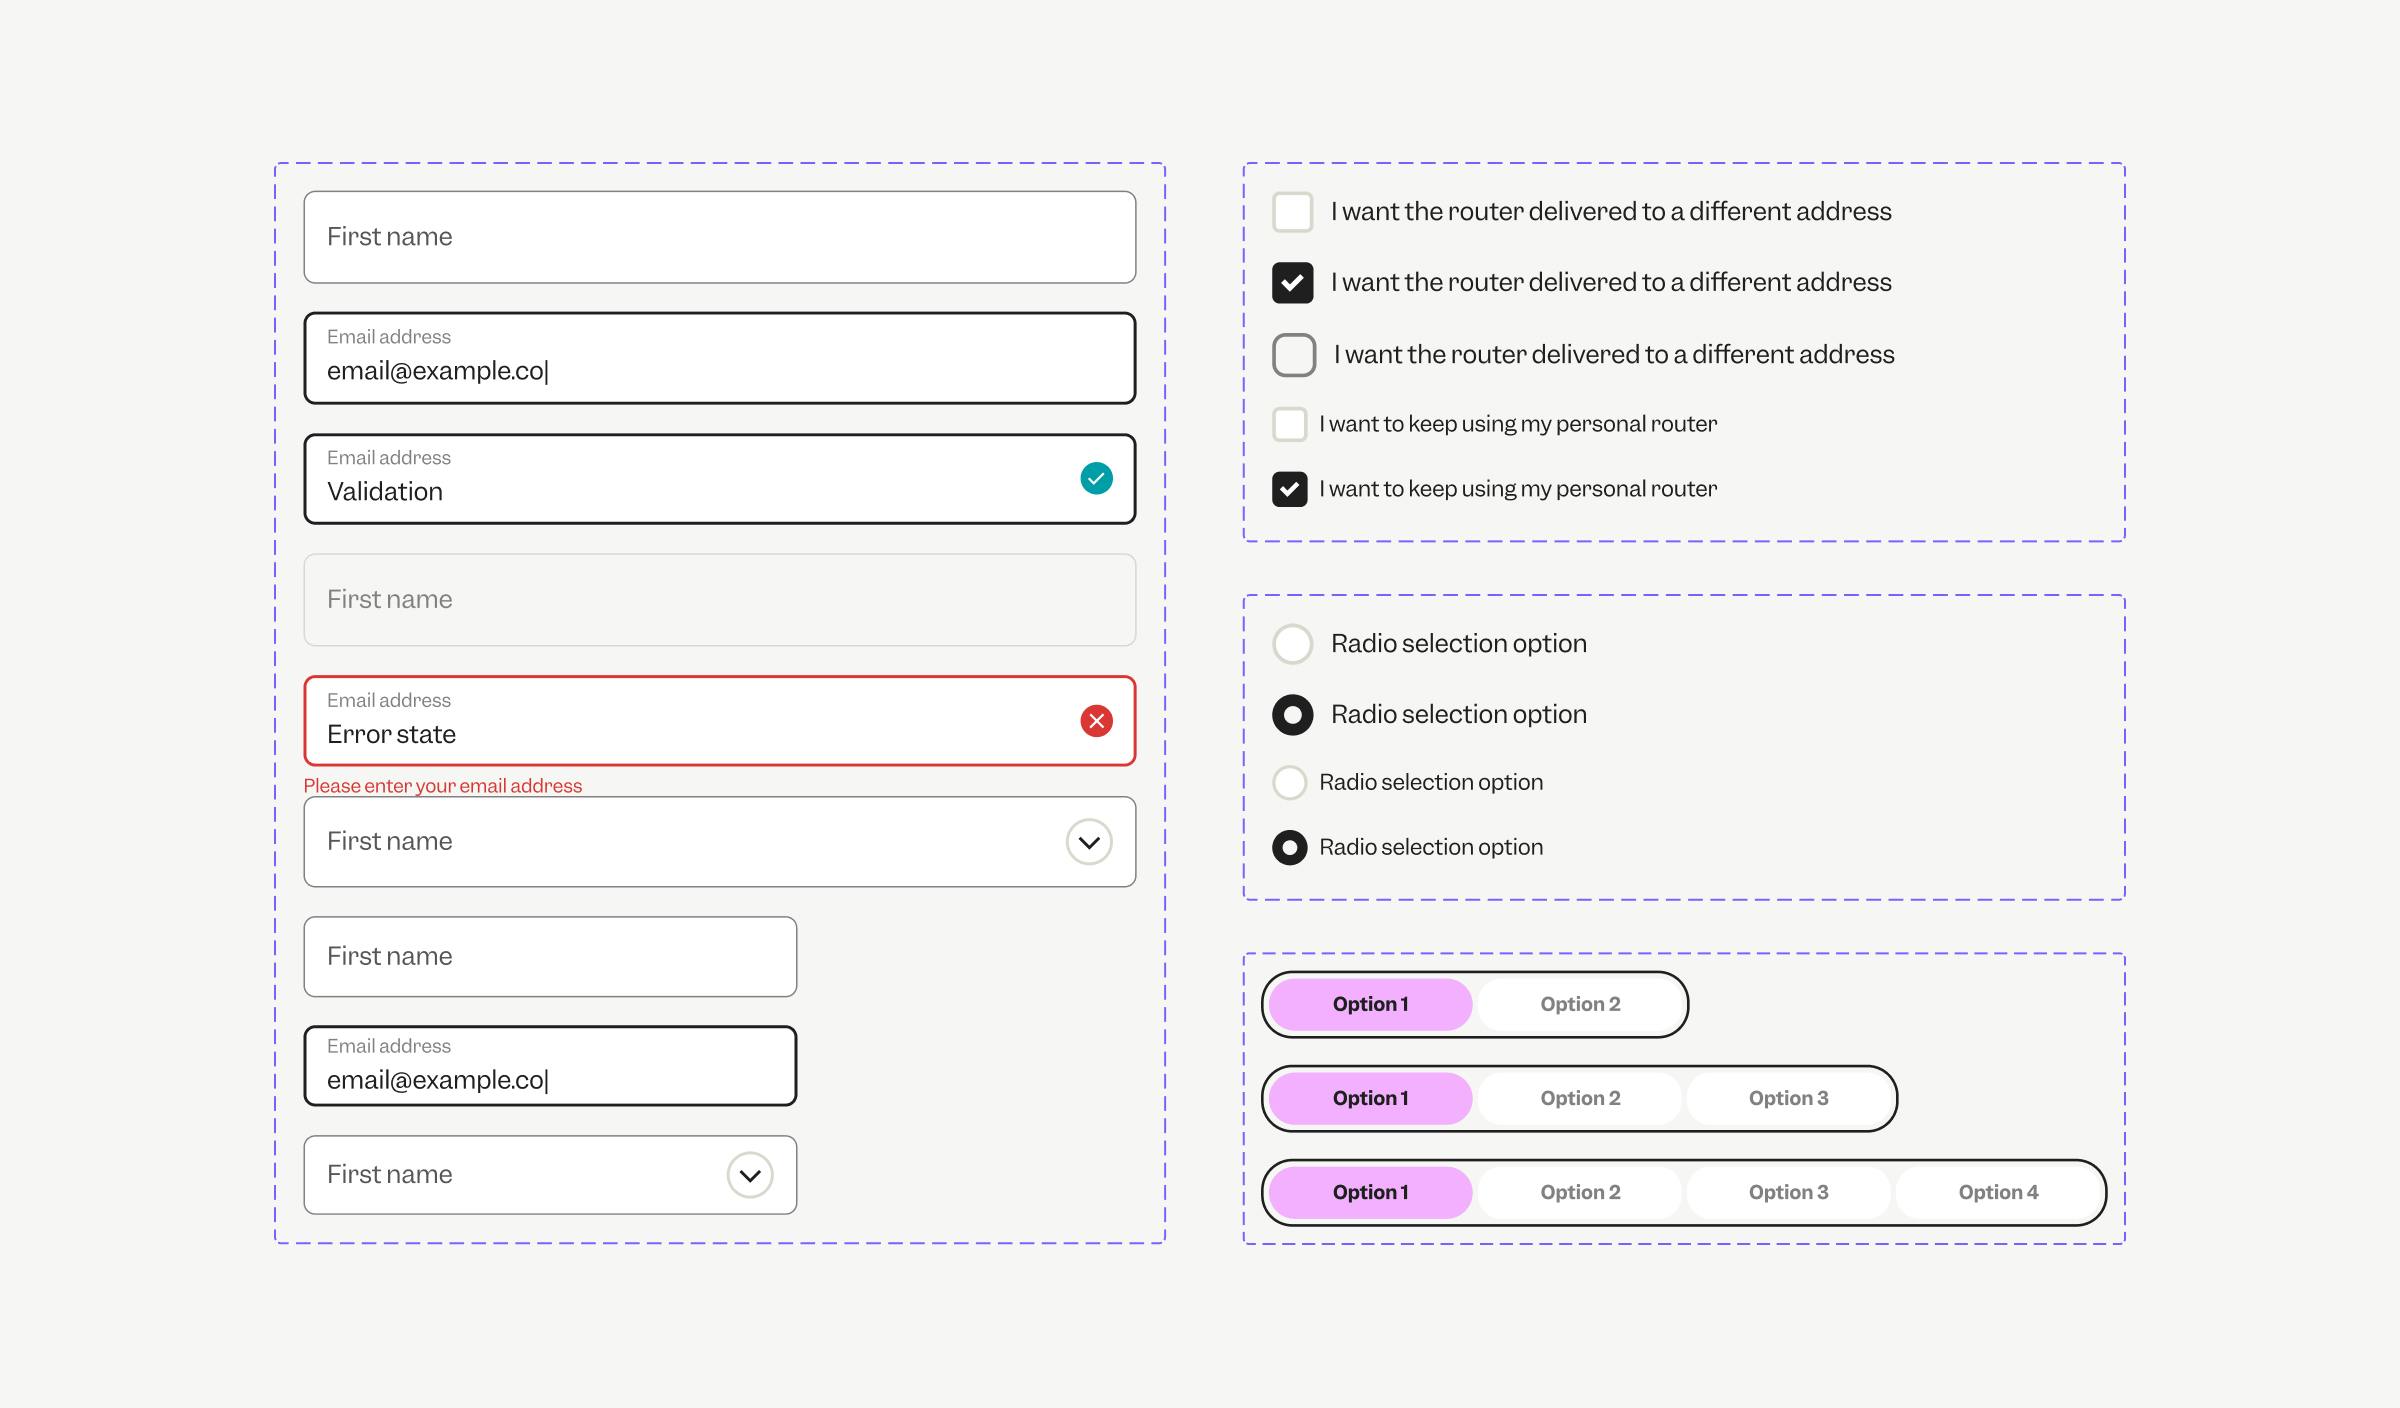Uncheck the checked personal router checkbox
The height and width of the screenshot is (1408, 2400).
tap(1289, 489)
